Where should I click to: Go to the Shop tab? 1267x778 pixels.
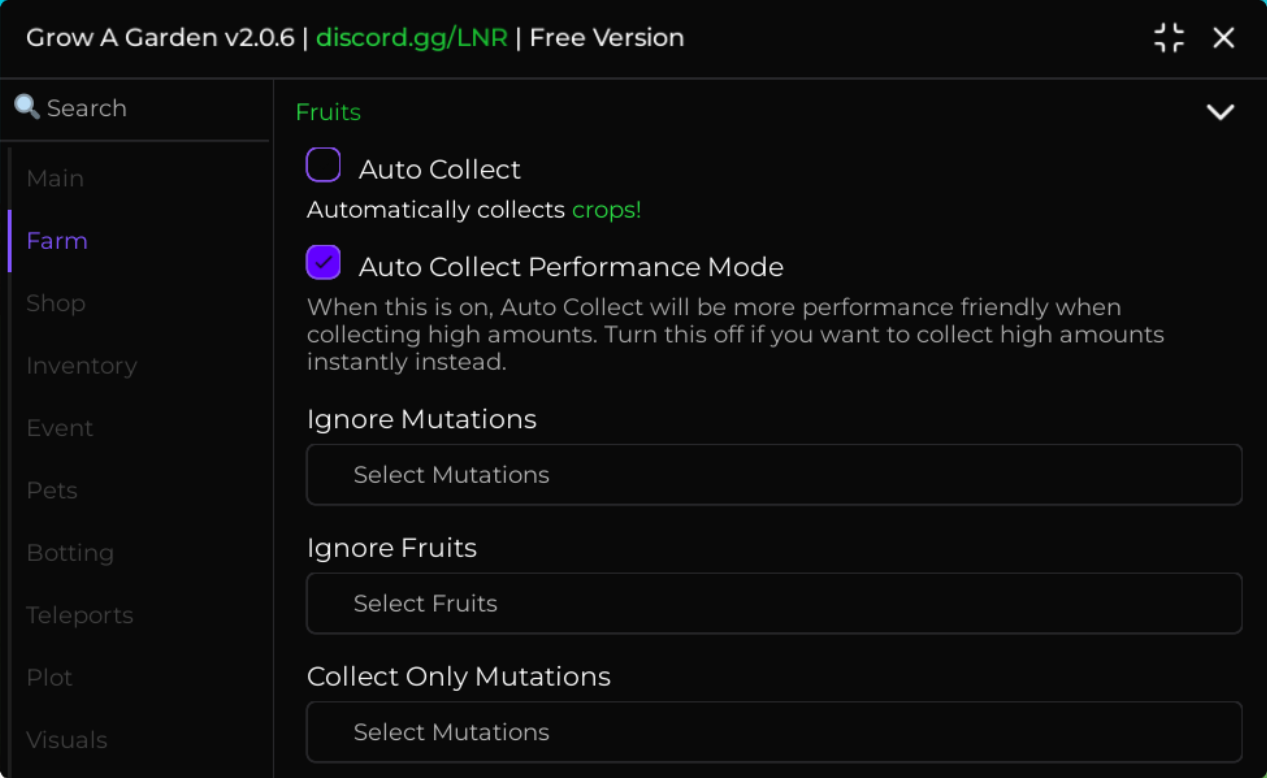click(x=56, y=303)
